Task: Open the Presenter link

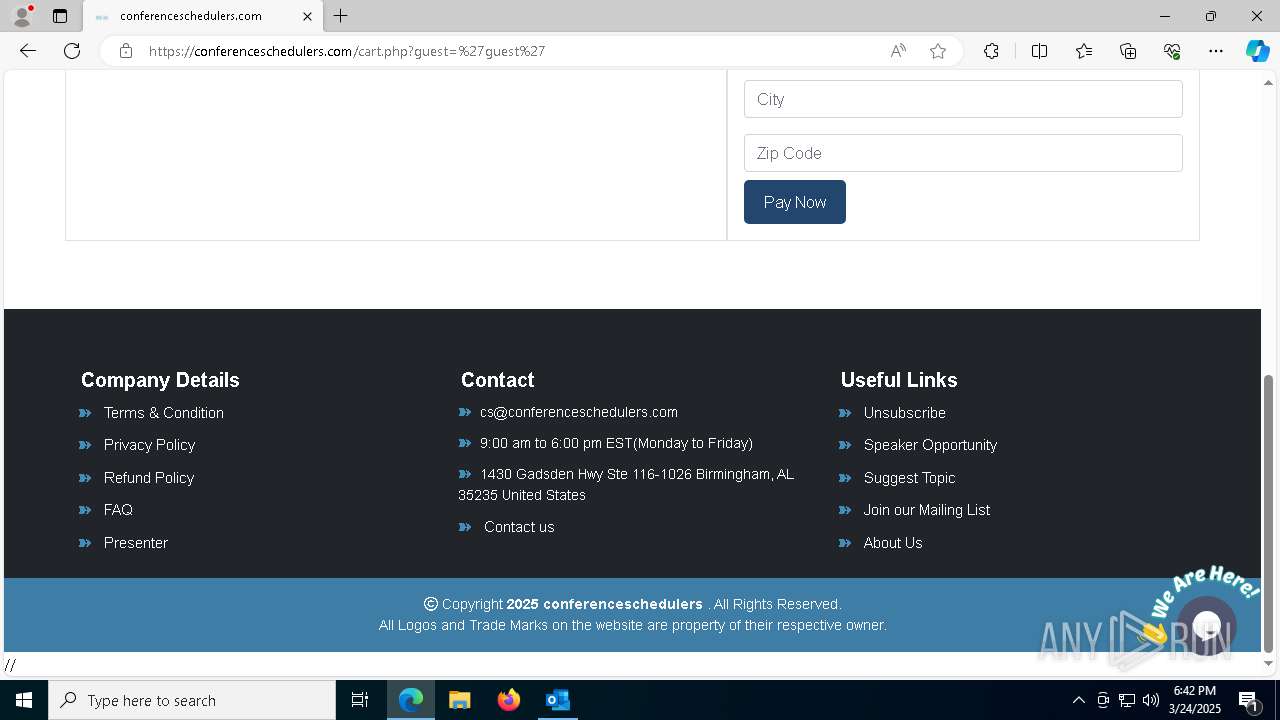Action: tap(136, 543)
